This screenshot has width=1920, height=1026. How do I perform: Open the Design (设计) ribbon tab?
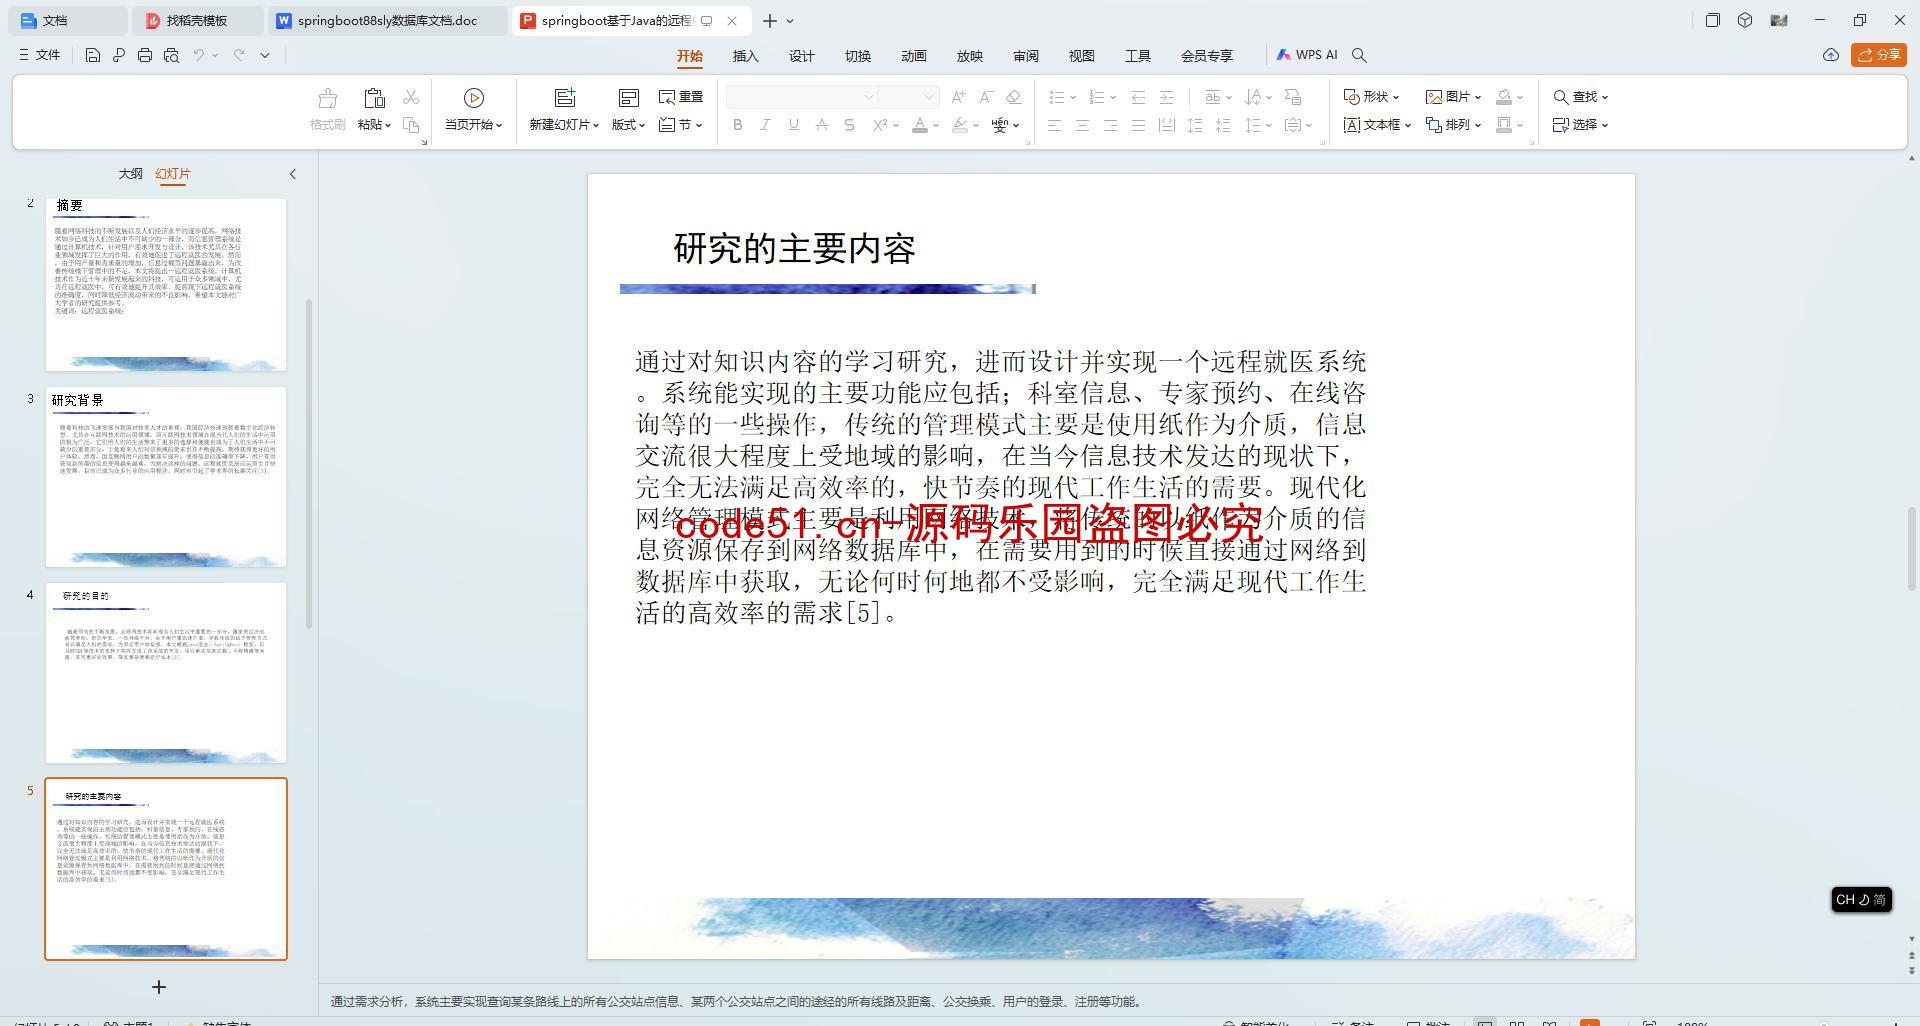[801, 56]
